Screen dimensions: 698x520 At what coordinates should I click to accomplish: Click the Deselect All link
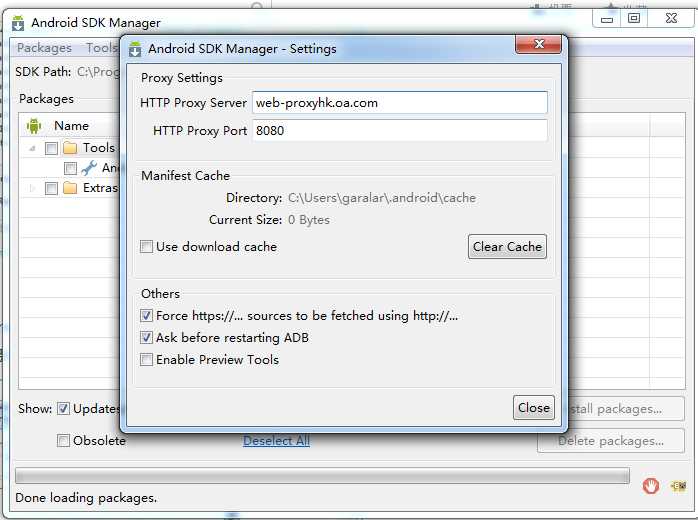[x=276, y=441]
